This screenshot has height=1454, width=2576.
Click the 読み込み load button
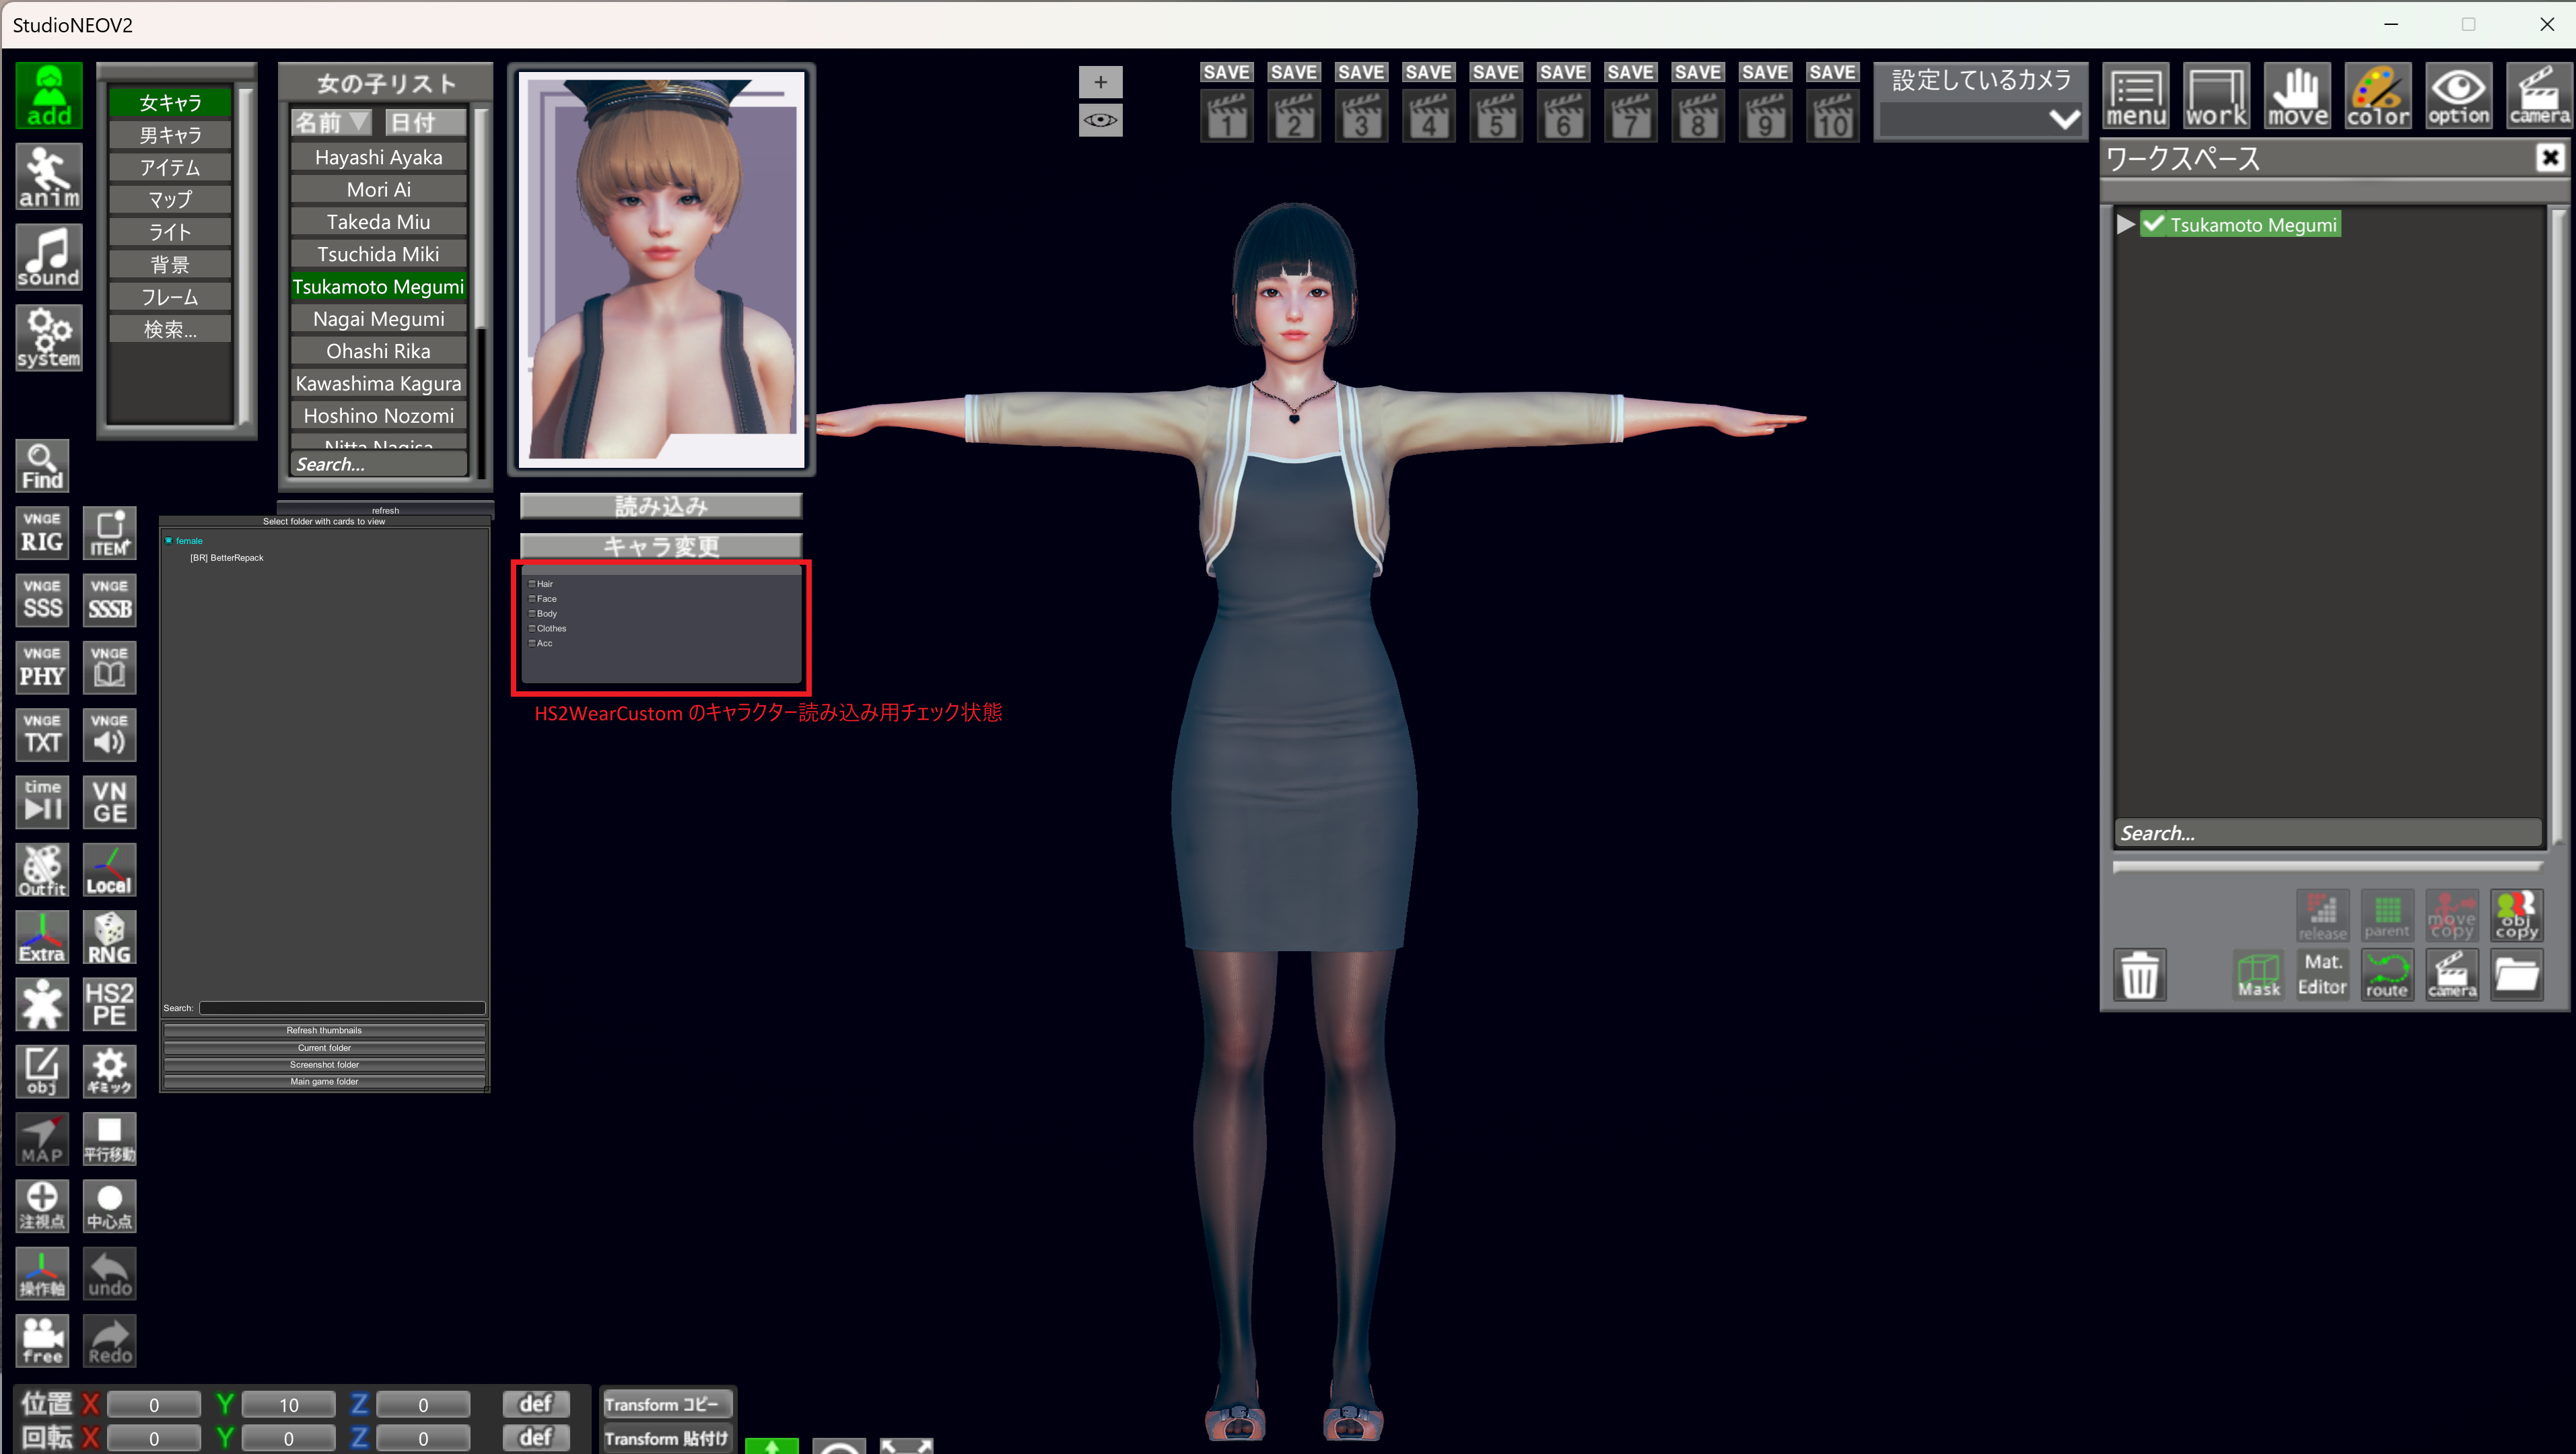(x=660, y=506)
